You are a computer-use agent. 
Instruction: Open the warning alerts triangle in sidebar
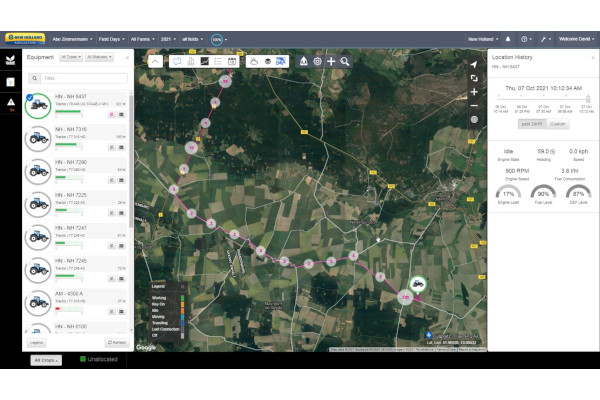point(11,102)
